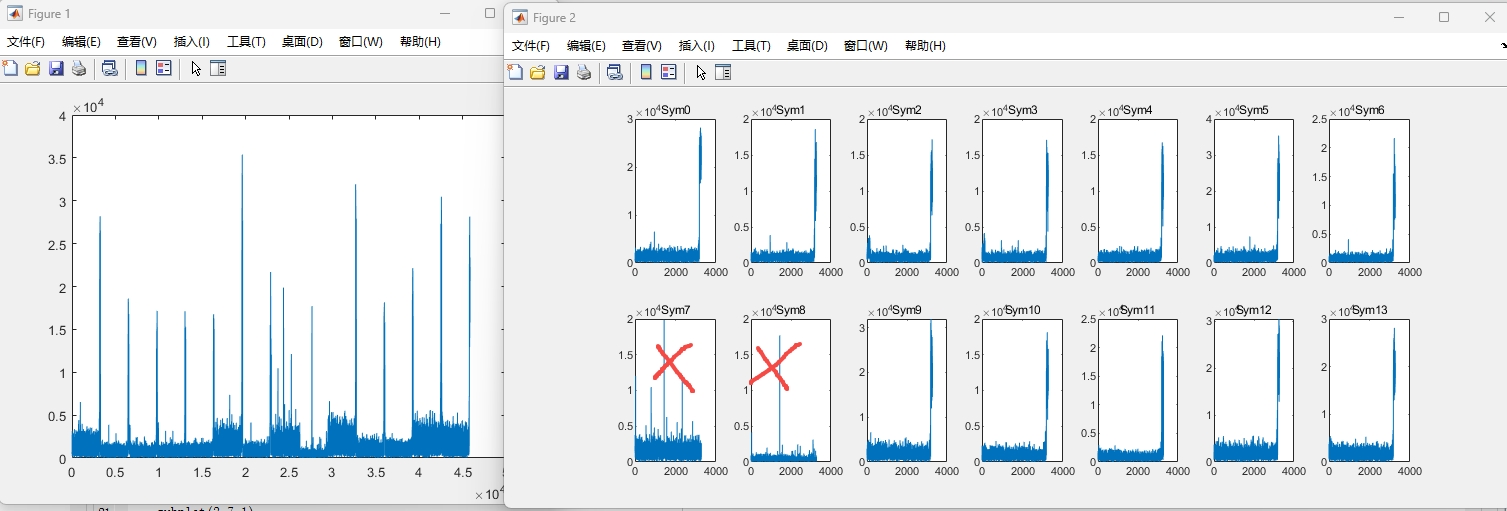Expand 查看(V) menu in Figure 2
This screenshot has width=1507, height=511.
tap(641, 46)
